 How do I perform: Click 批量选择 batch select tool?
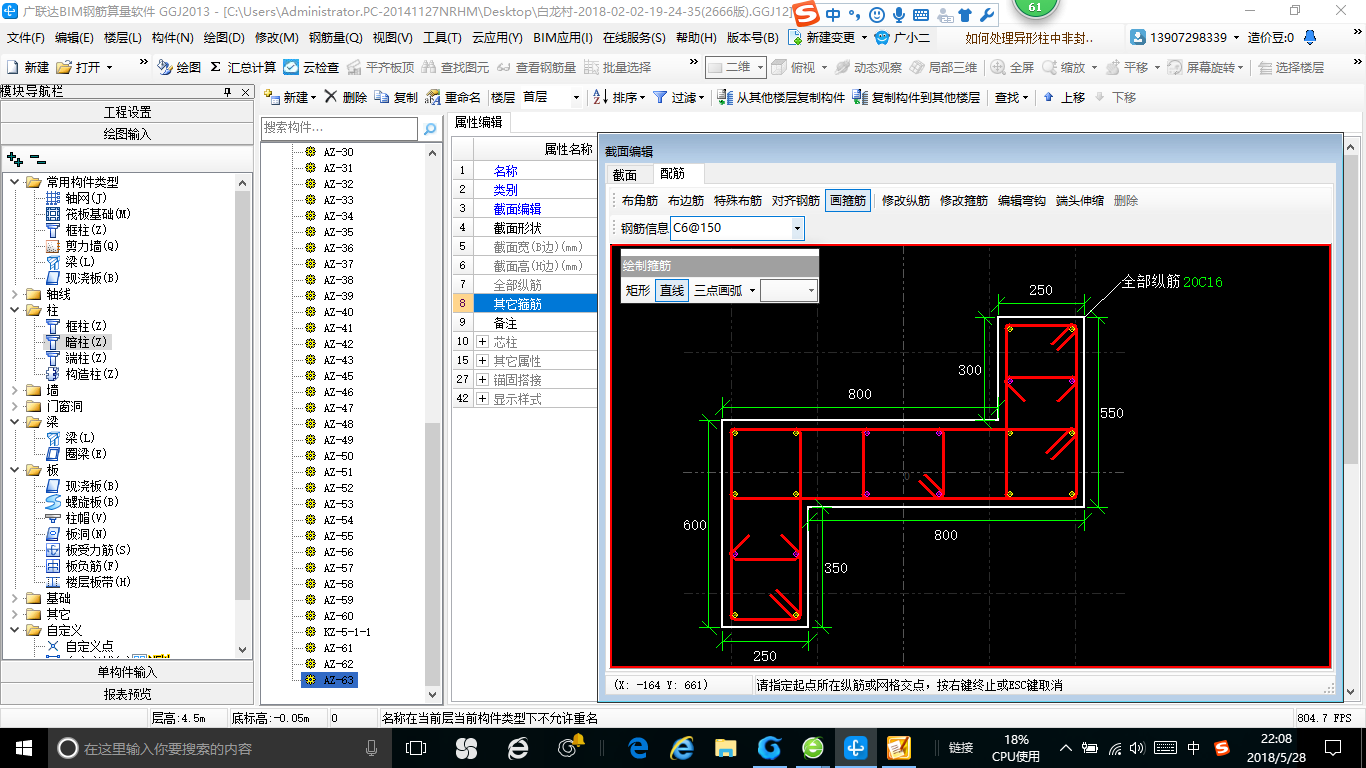coord(617,67)
